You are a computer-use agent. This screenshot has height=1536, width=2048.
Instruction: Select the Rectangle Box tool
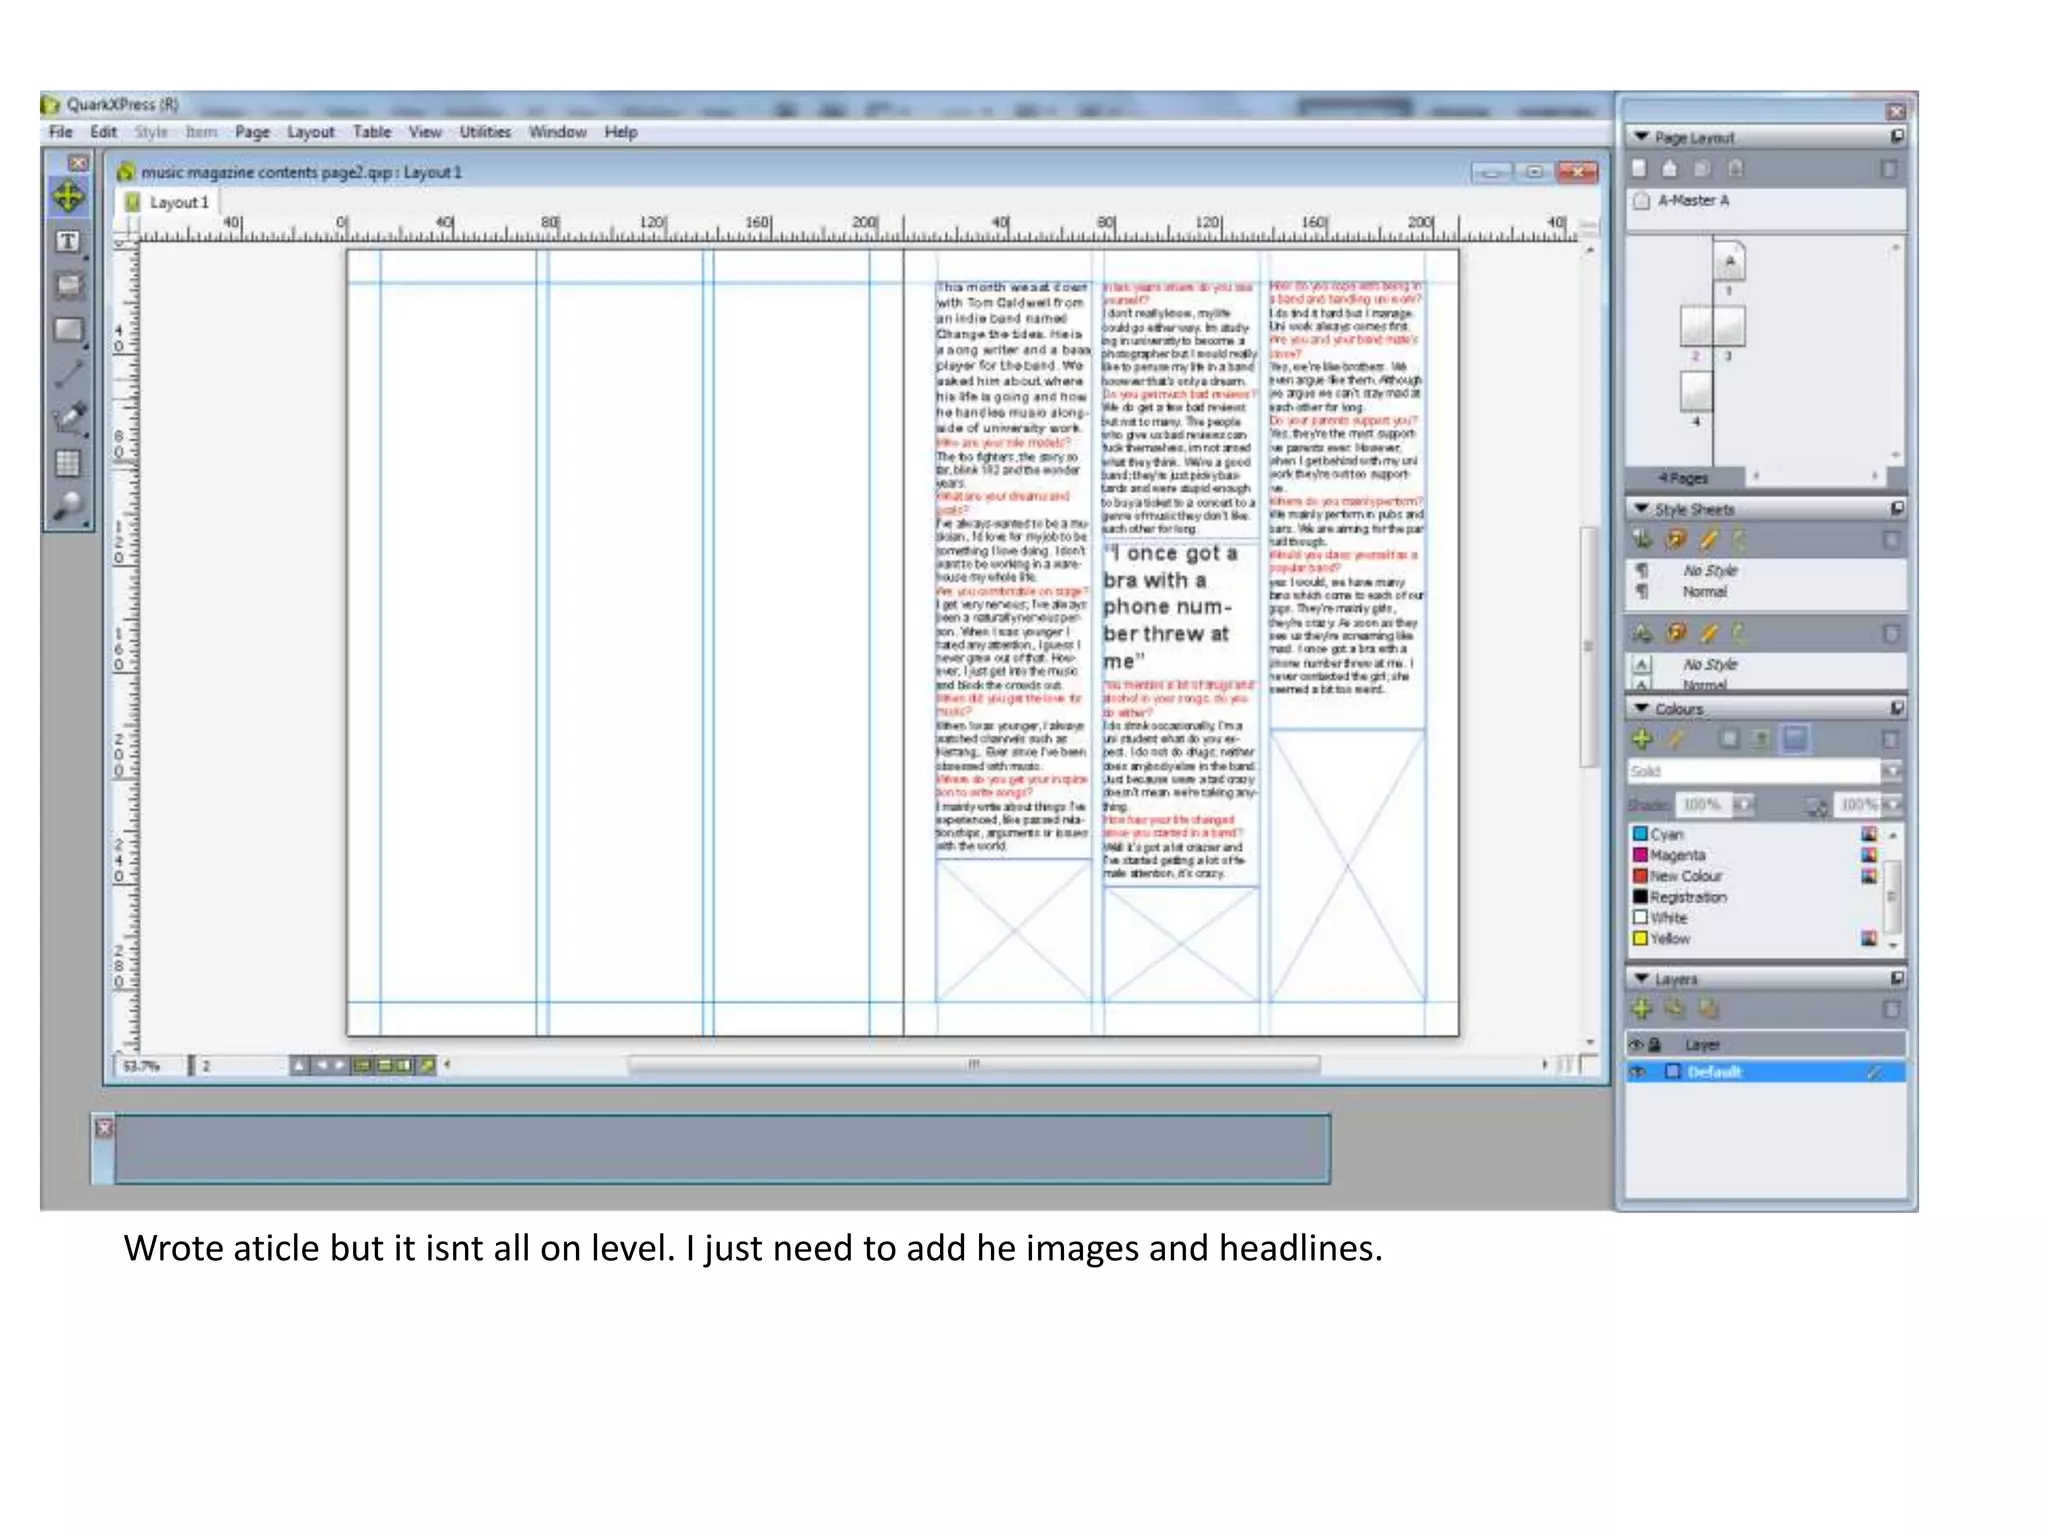[x=68, y=330]
